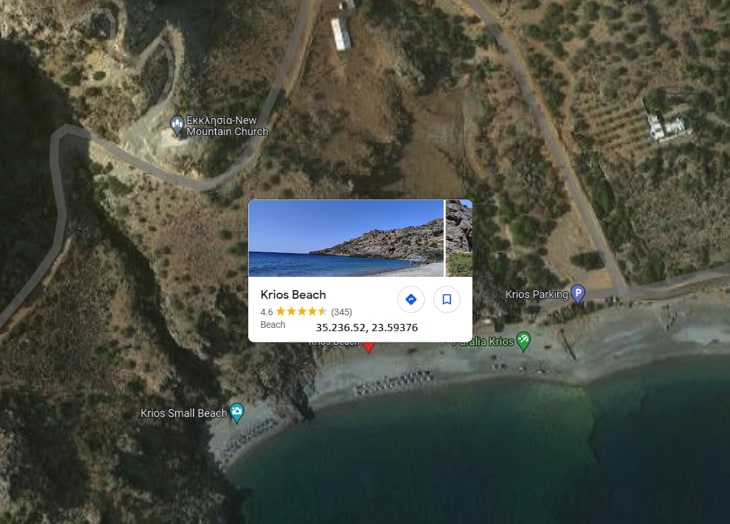The image size is (730, 524).
Task: Select the coordinates text 35.236.52, 23.59376
Action: 367,328
